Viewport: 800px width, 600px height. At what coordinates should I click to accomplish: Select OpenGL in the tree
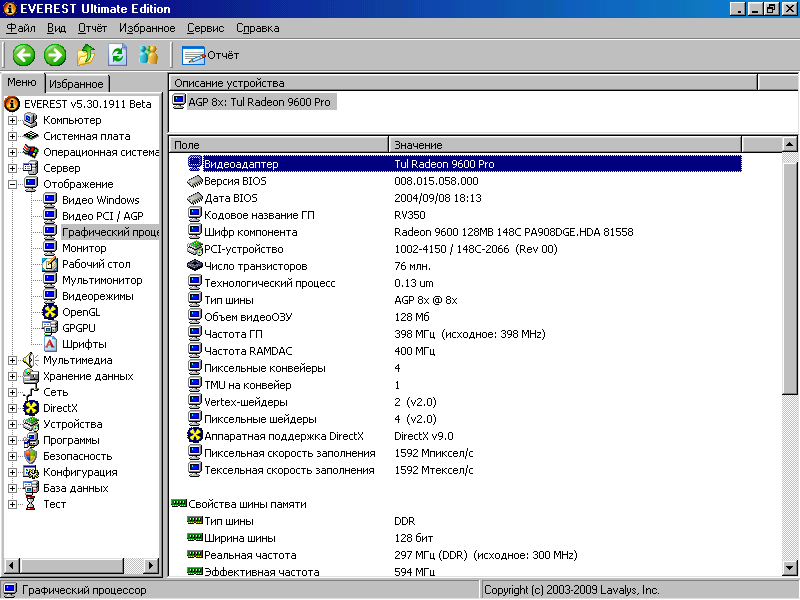[80, 312]
